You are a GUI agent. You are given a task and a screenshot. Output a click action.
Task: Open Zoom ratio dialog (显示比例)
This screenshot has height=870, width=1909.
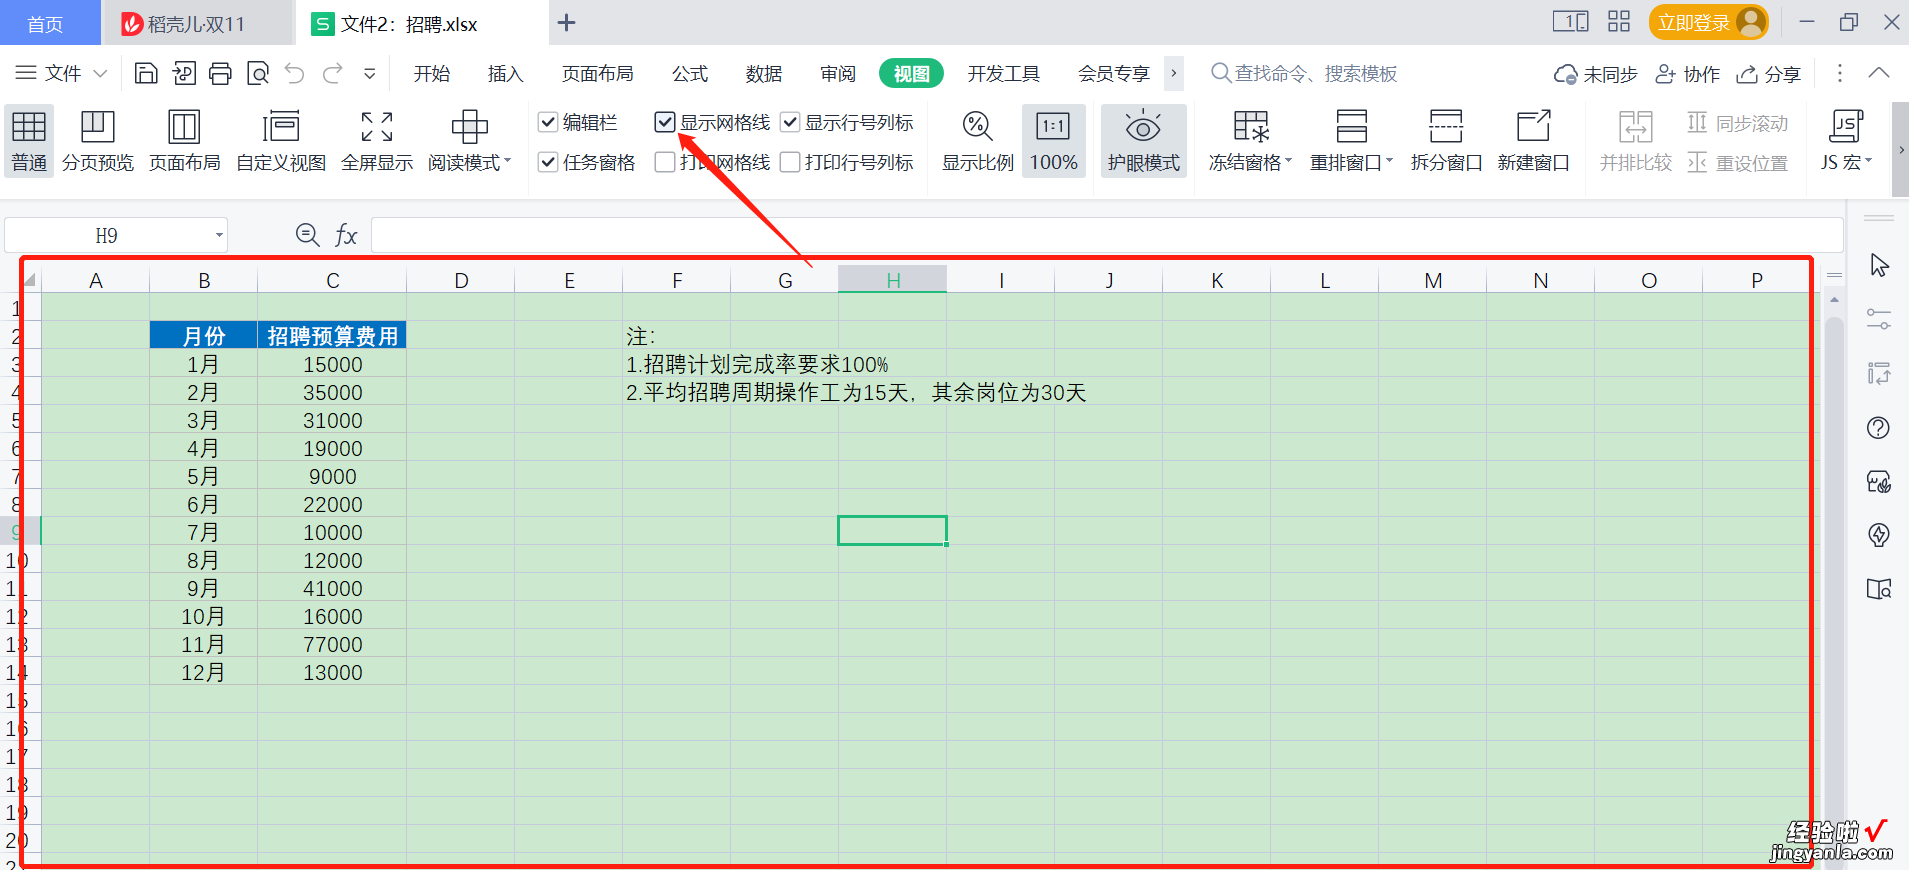977,141
